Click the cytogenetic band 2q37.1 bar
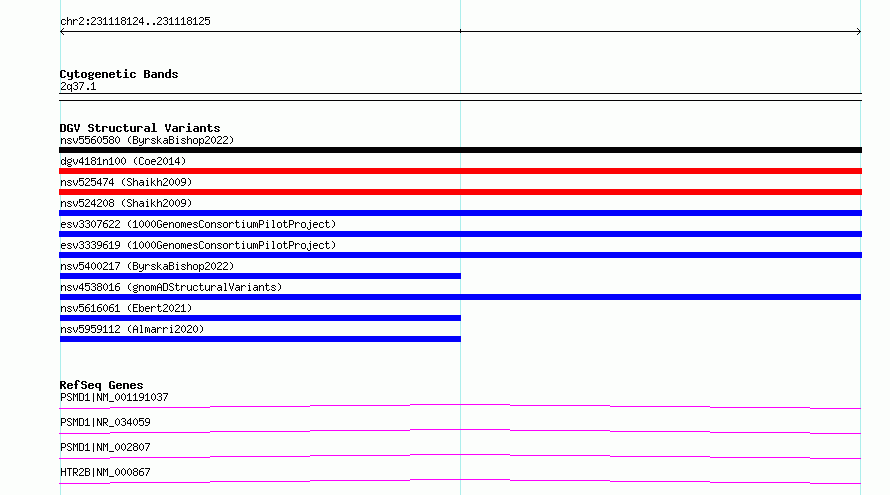The image size is (890, 495). coord(460,97)
